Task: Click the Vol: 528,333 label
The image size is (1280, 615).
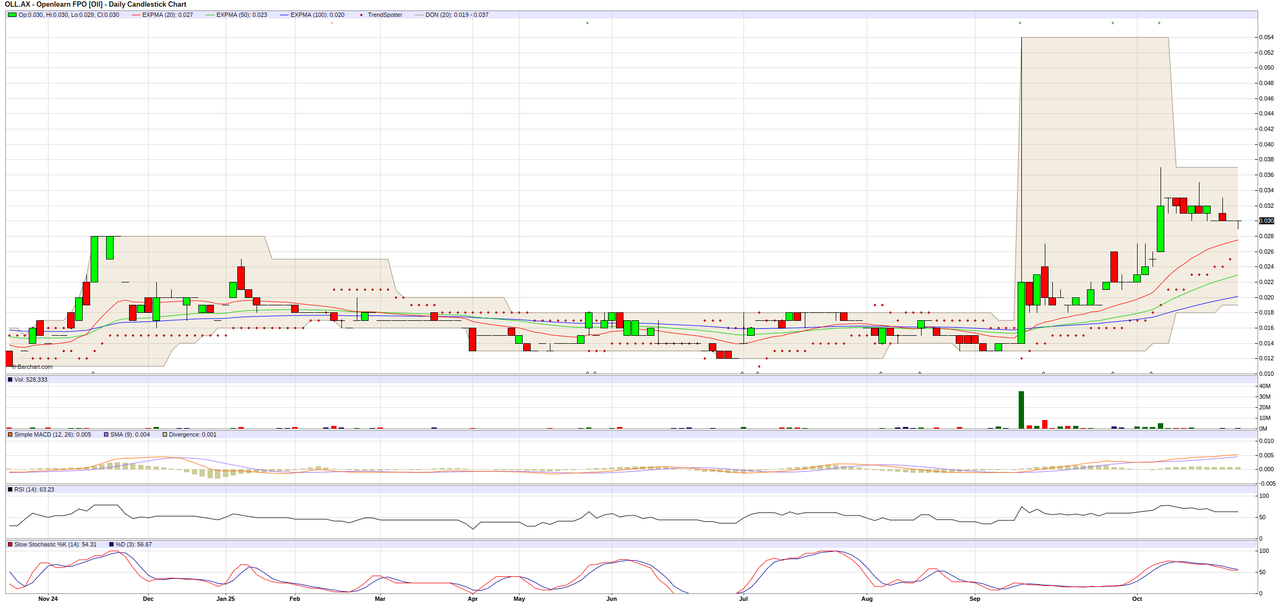Action: pos(30,380)
